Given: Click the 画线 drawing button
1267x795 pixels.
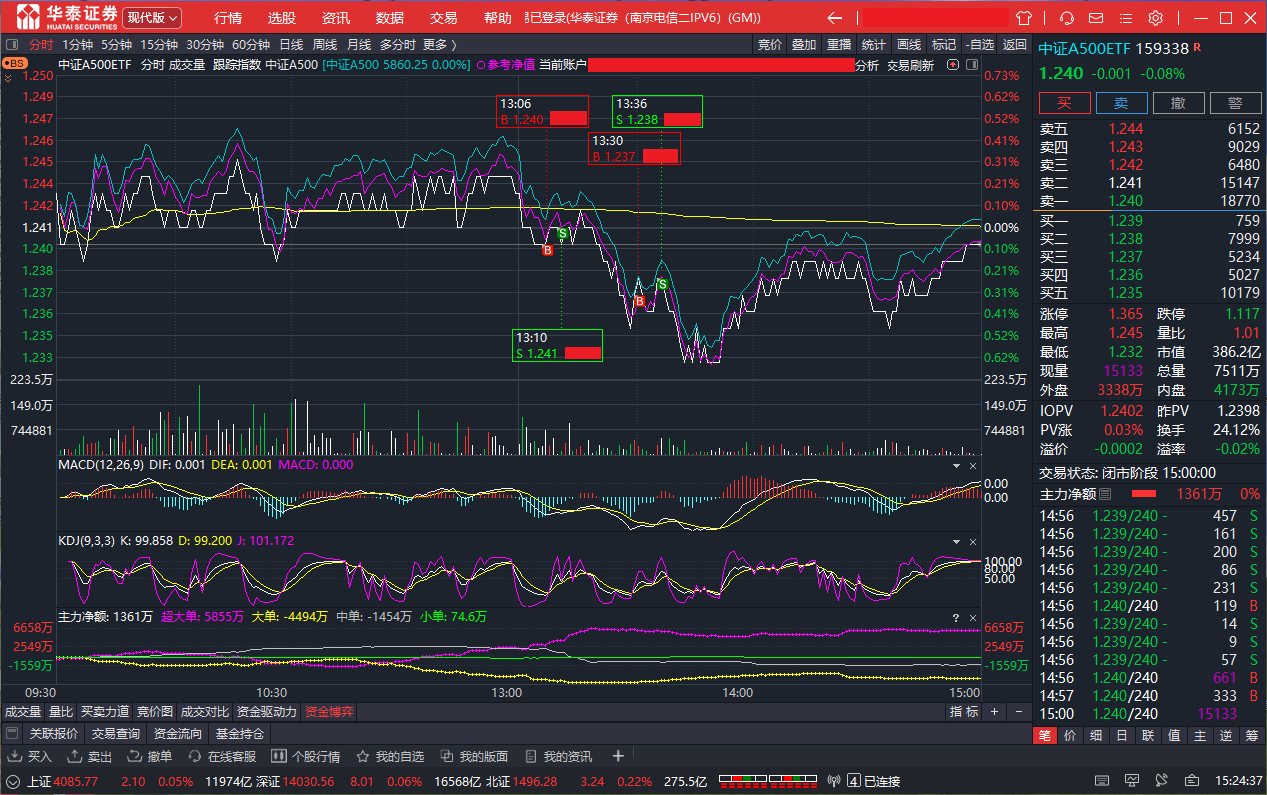Looking at the screenshot, I should pos(909,44).
